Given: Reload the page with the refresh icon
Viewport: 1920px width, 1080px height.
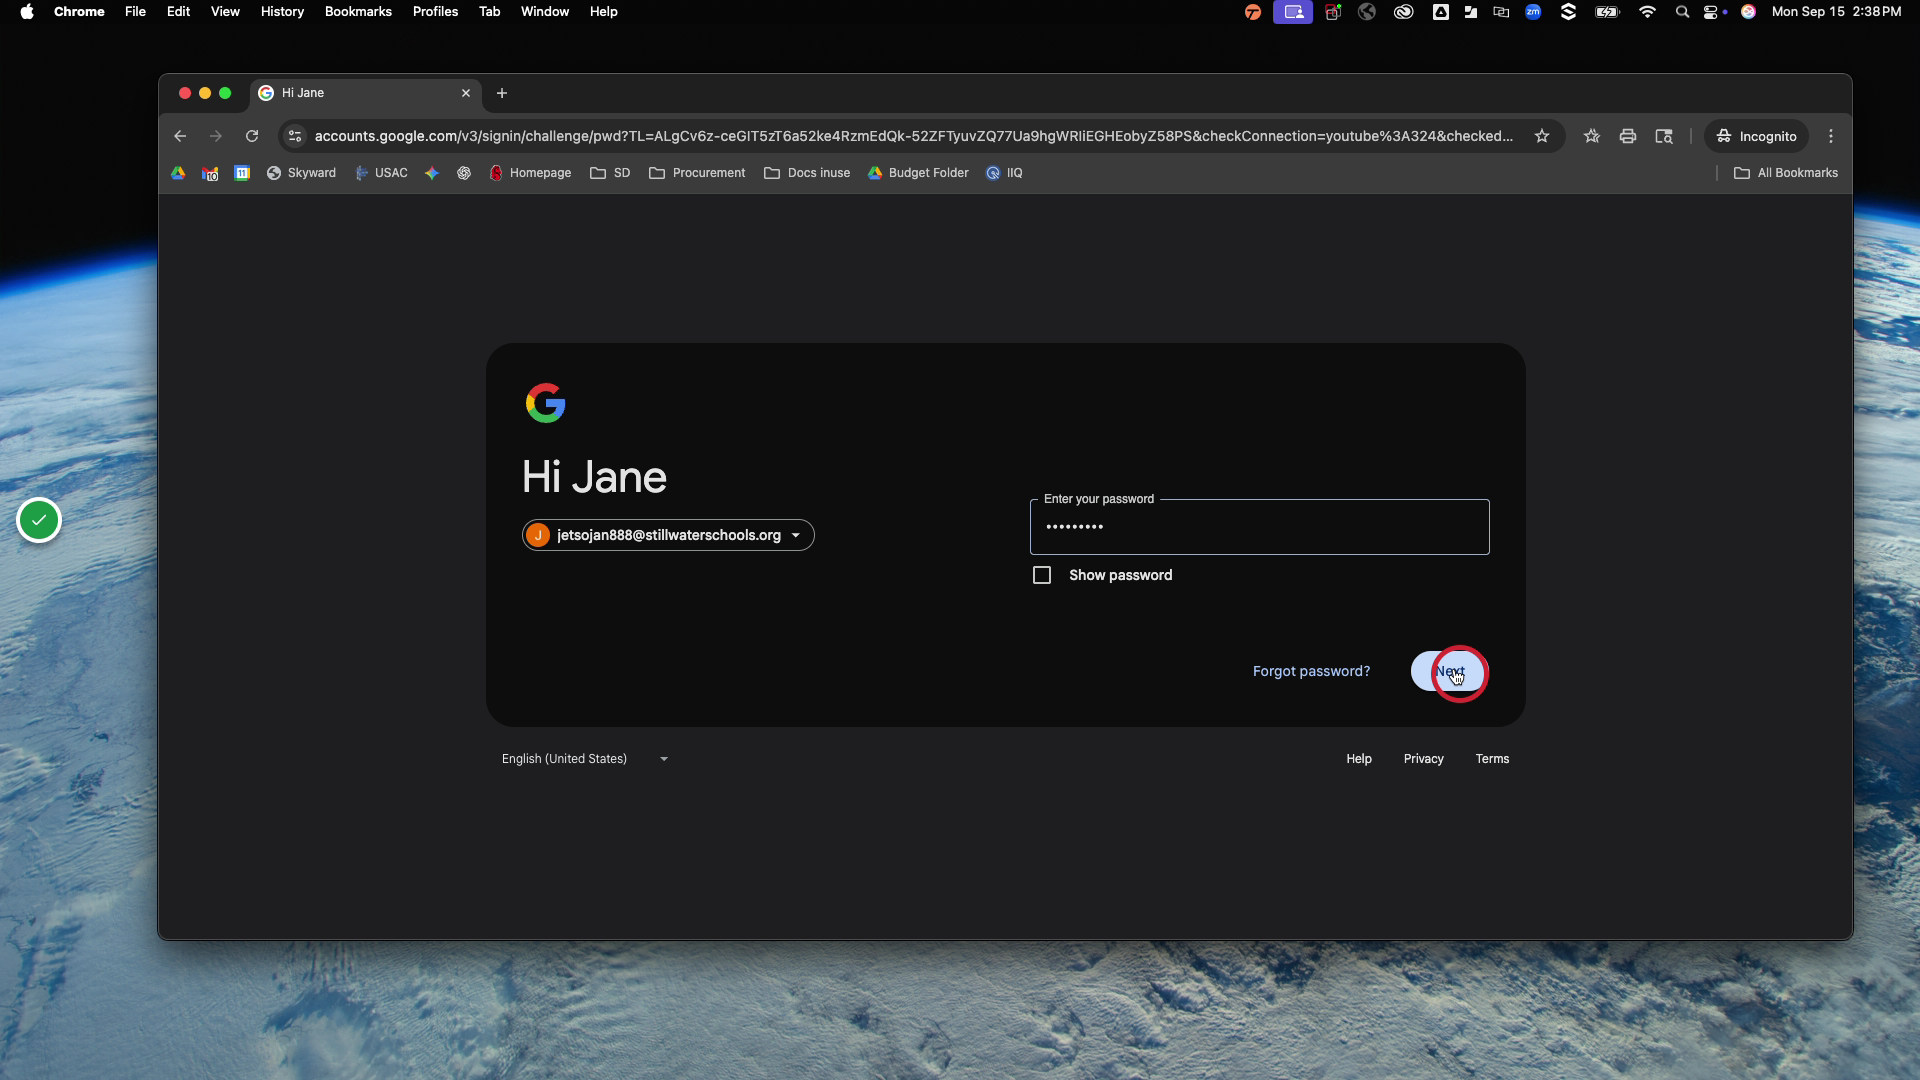Looking at the screenshot, I should [x=252, y=136].
